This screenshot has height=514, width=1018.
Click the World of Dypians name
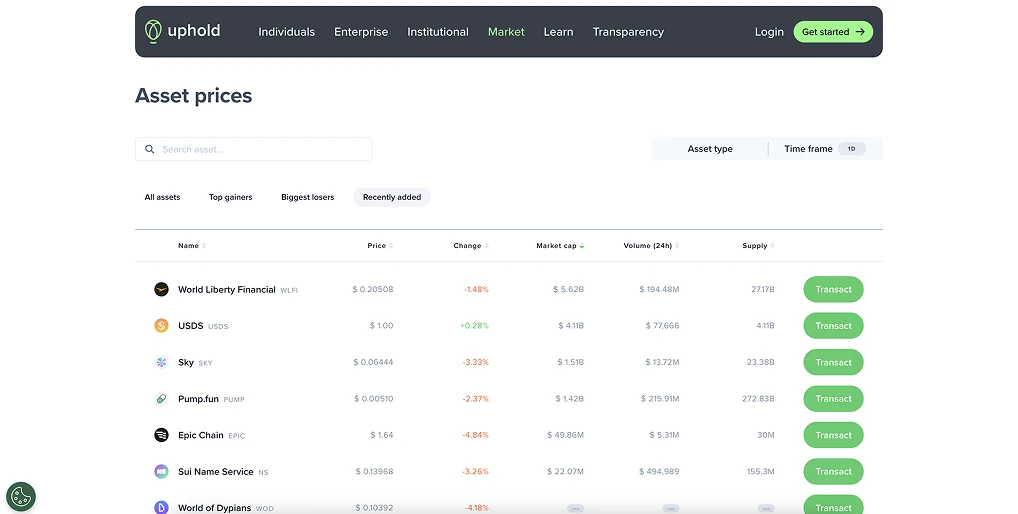point(214,508)
